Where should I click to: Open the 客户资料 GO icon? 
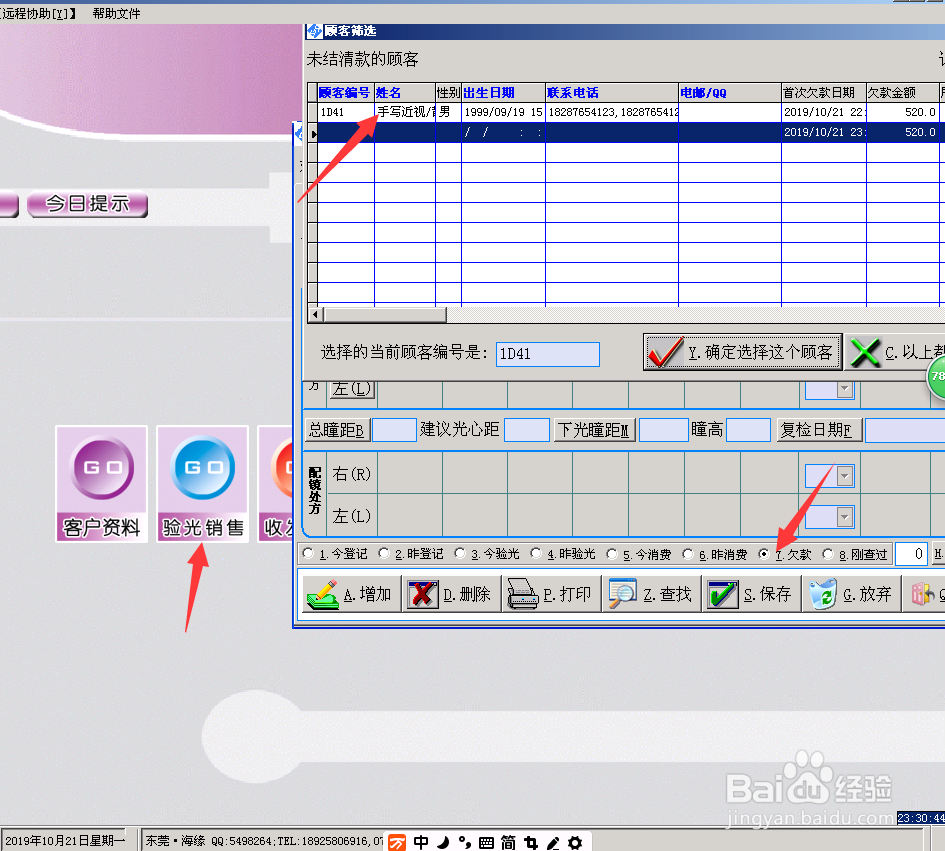(x=102, y=484)
